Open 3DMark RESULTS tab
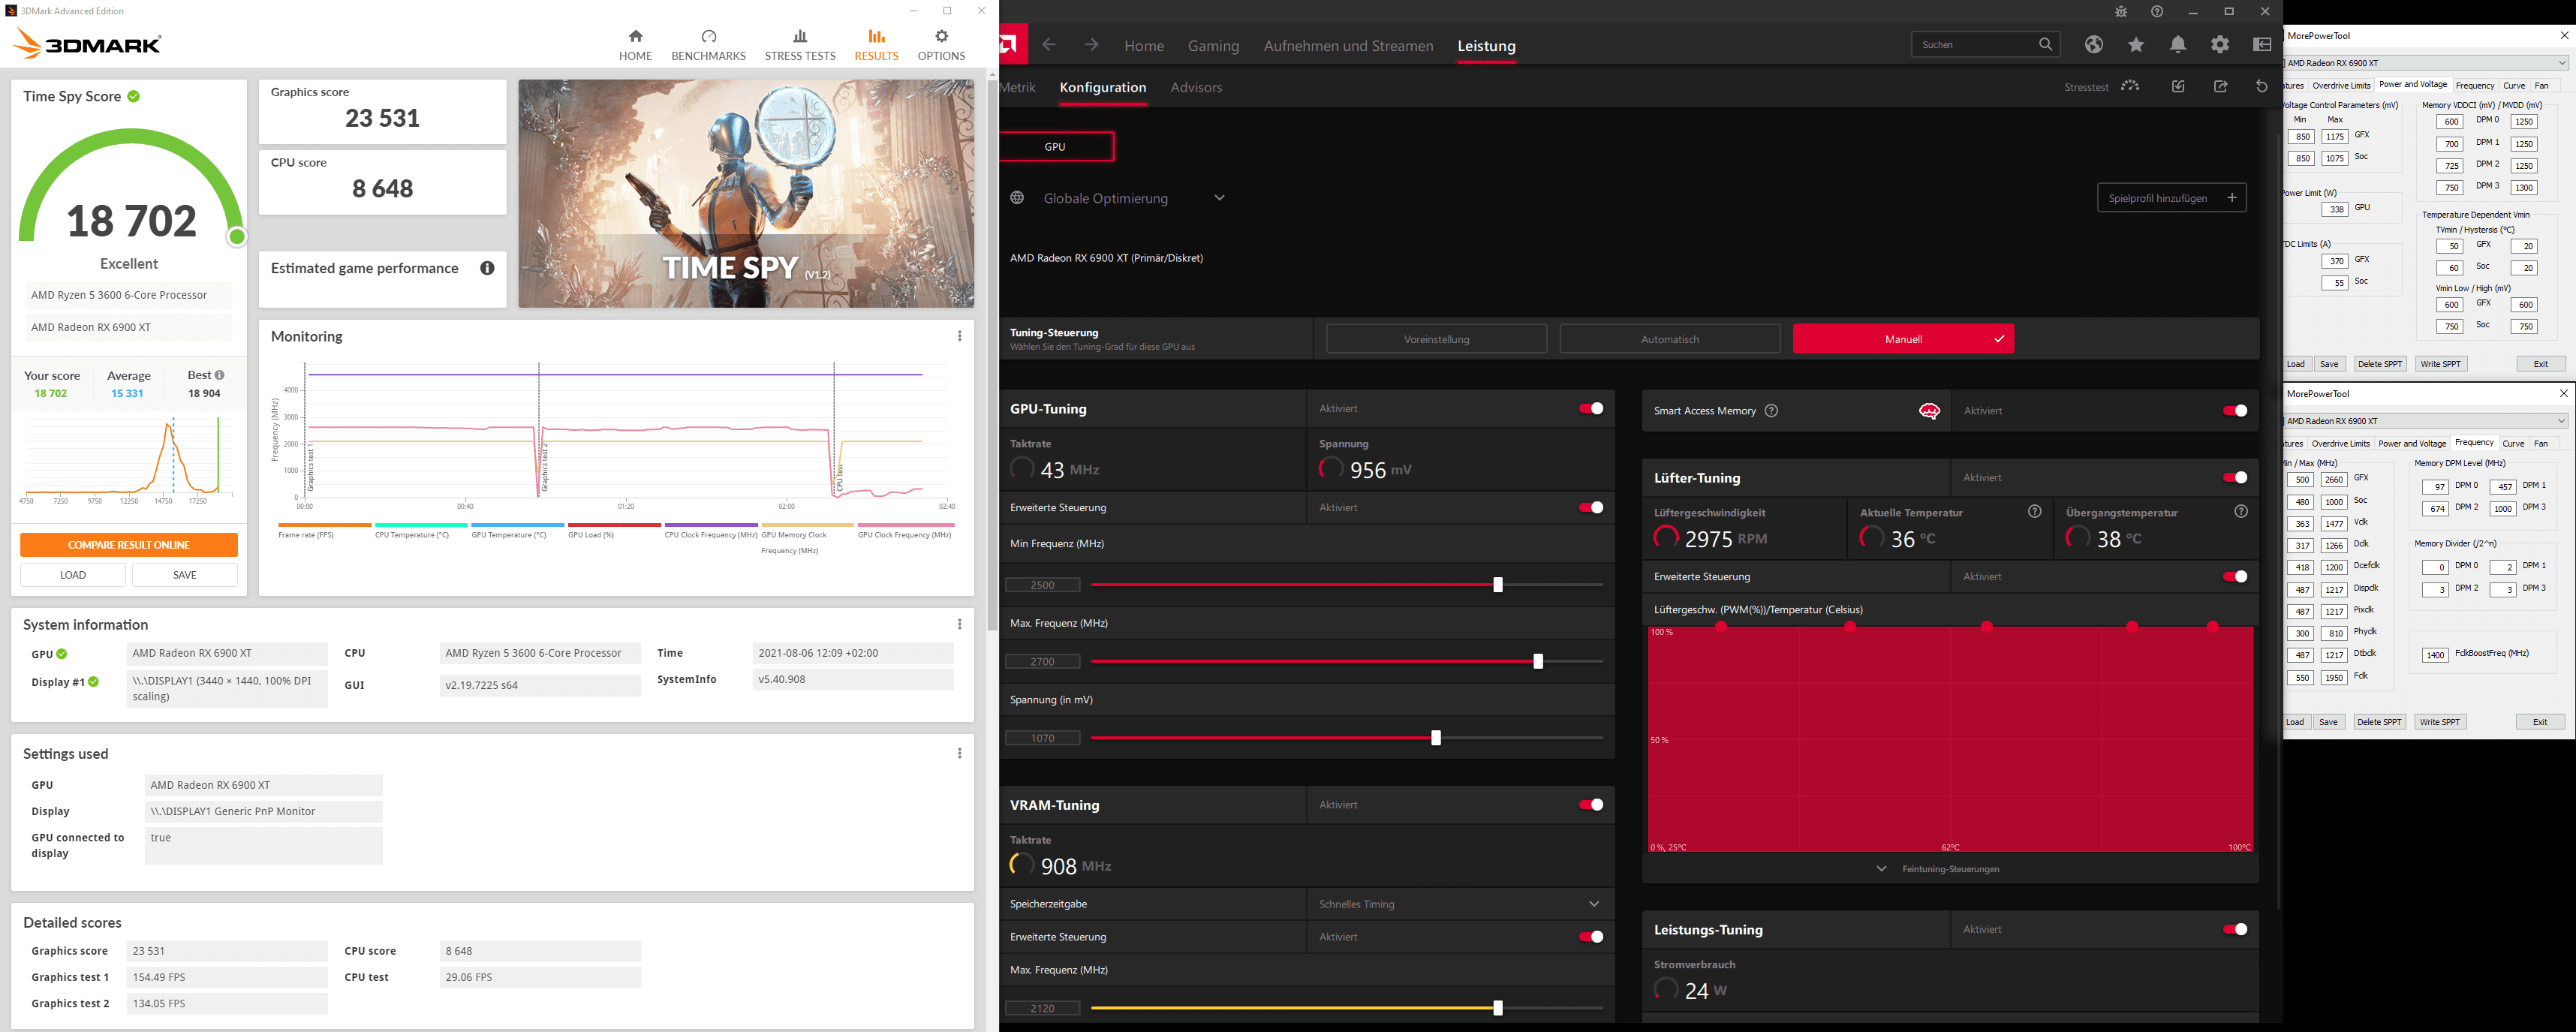 pyautogui.click(x=876, y=46)
